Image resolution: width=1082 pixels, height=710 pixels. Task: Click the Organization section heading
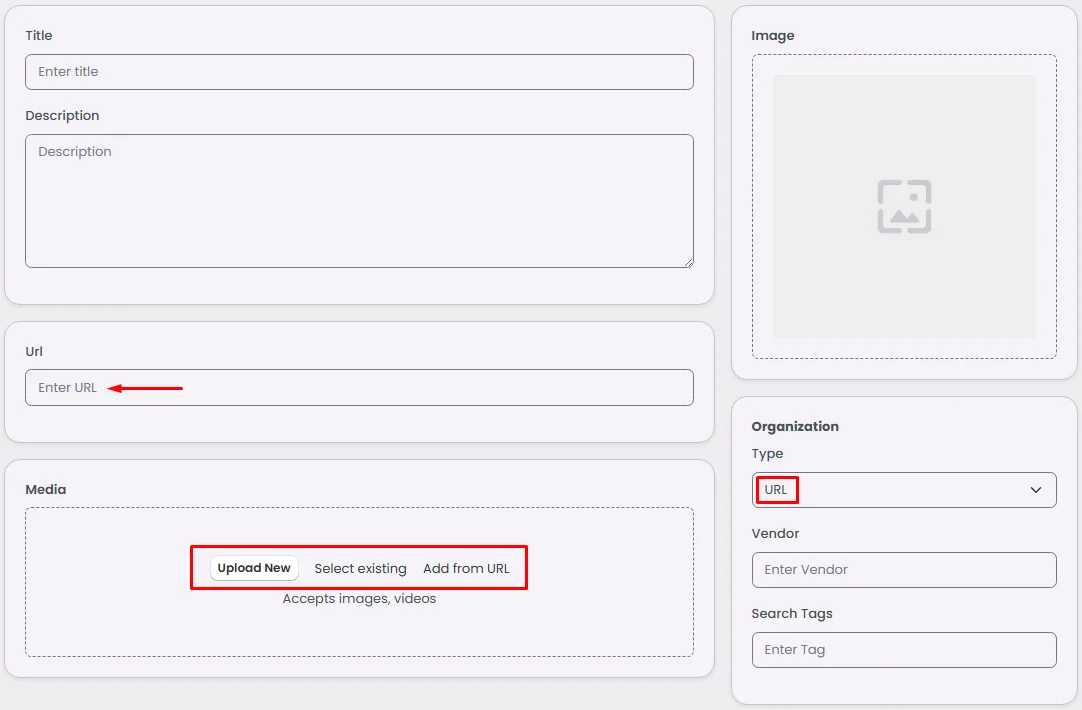tap(795, 426)
